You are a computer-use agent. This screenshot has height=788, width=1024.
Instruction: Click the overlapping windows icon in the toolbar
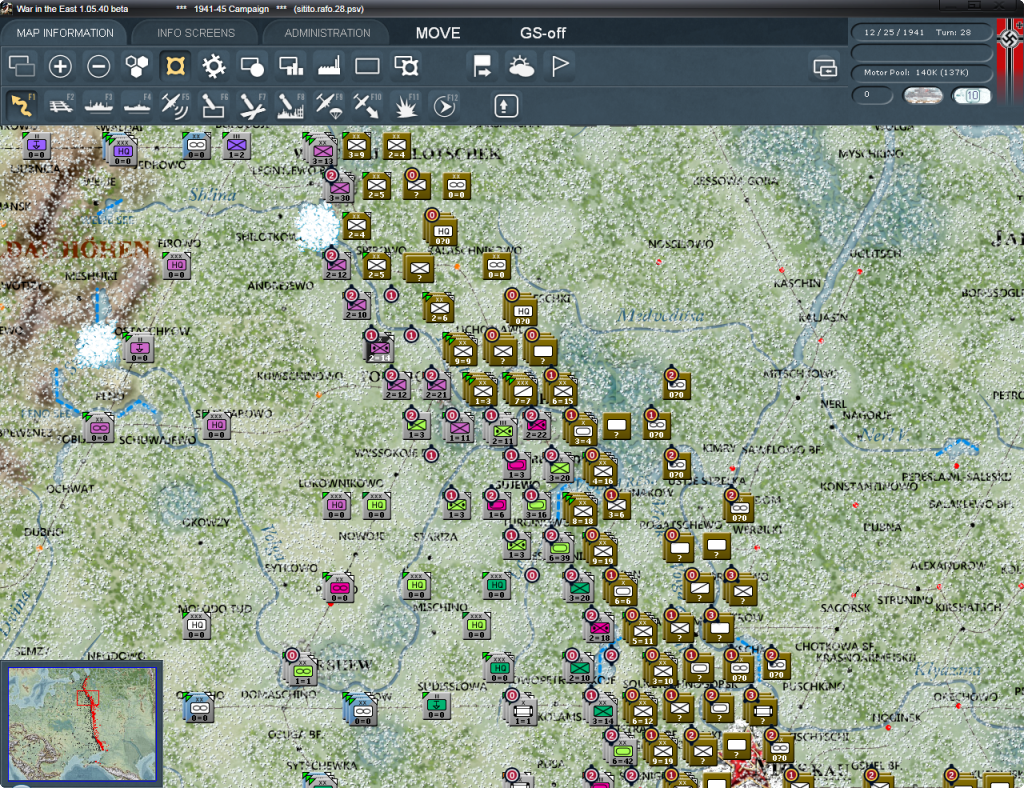pyautogui.click(x=22, y=66)
